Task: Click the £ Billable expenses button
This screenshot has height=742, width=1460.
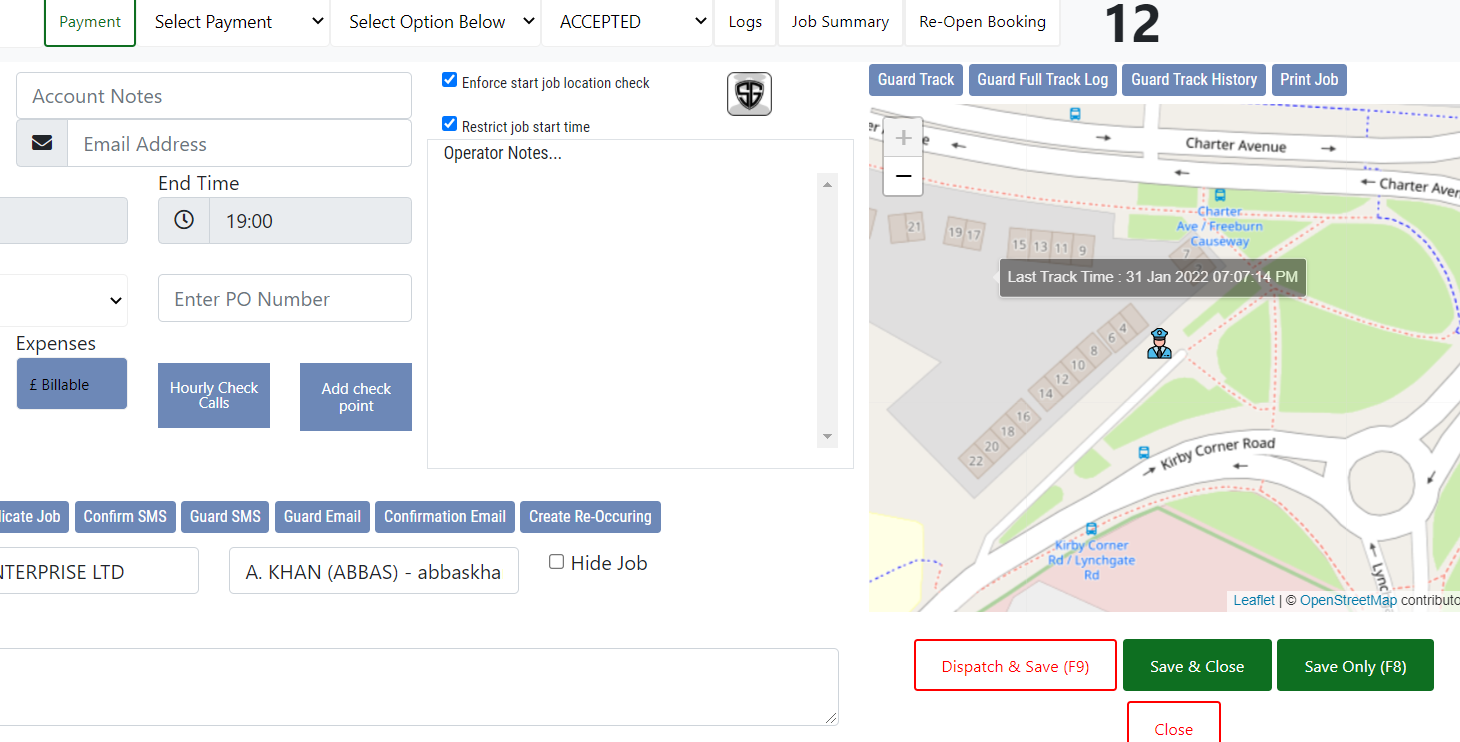Action: click(72, 384)
